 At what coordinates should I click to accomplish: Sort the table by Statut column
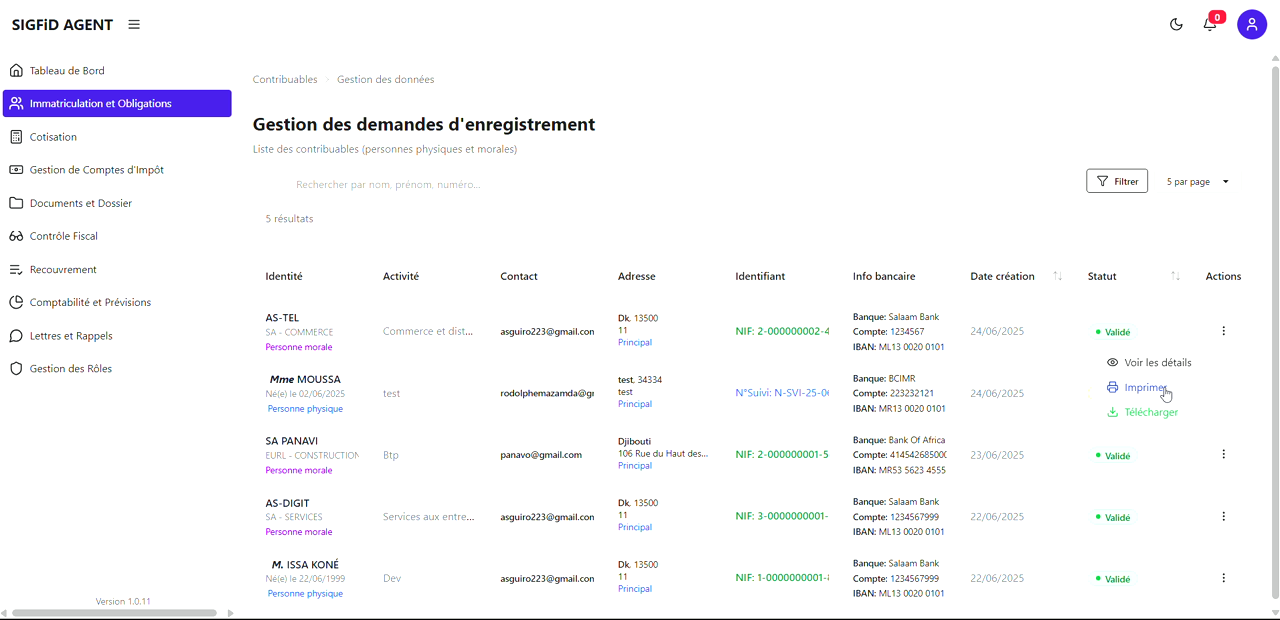(1175, 276)
